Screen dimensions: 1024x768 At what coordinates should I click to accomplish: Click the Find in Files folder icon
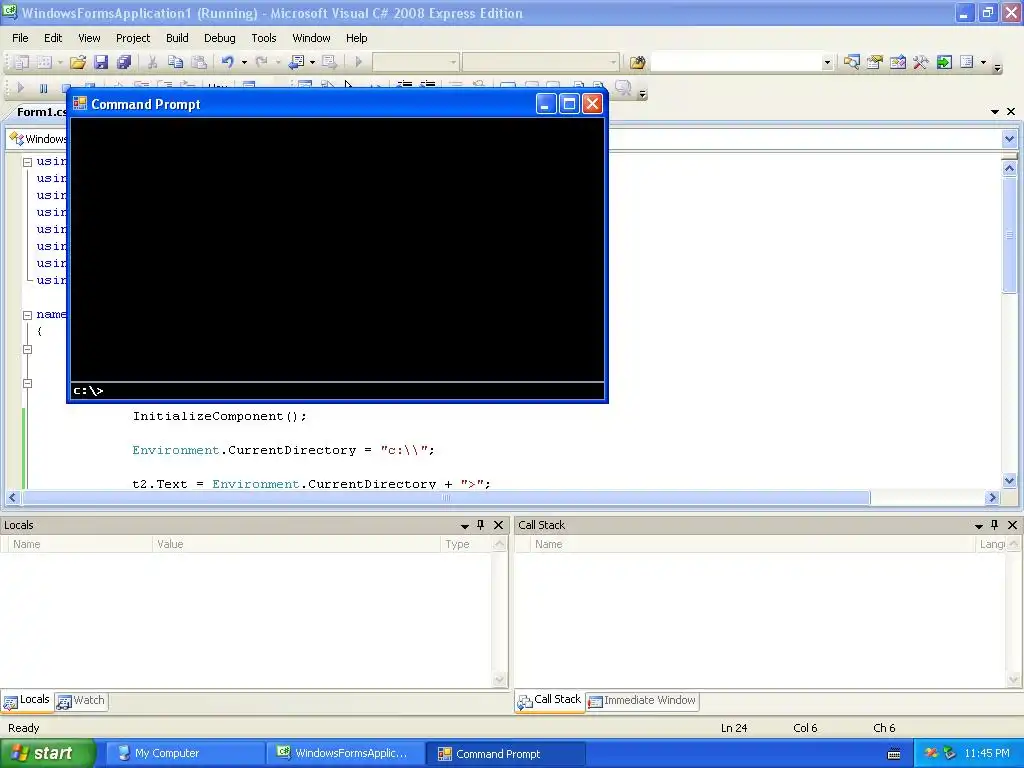point(637,62)
